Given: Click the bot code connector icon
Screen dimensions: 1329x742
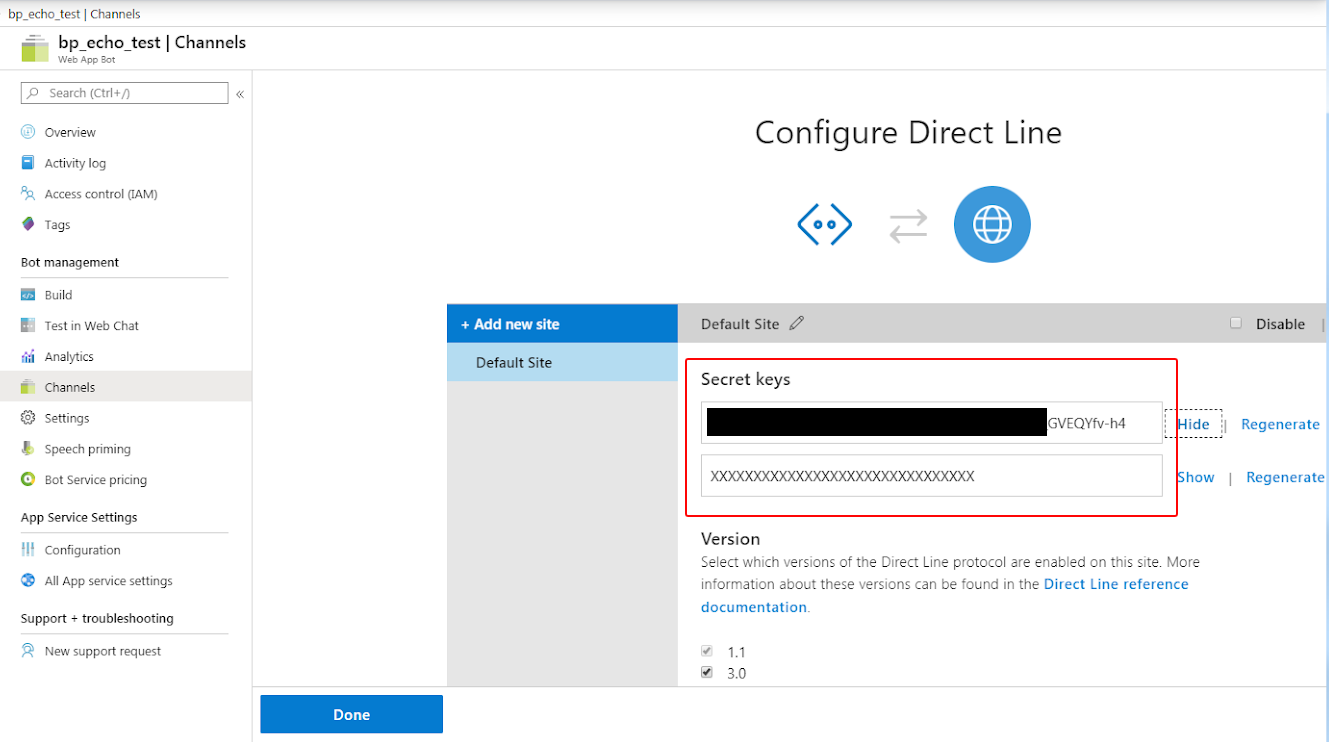Looking at the screenshot, I should tap(825, 225).
